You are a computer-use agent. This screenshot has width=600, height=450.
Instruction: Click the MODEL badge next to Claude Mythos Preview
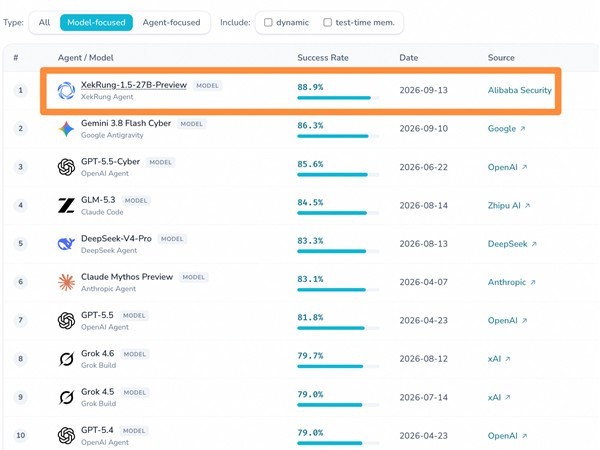click(x=194, y=277)
